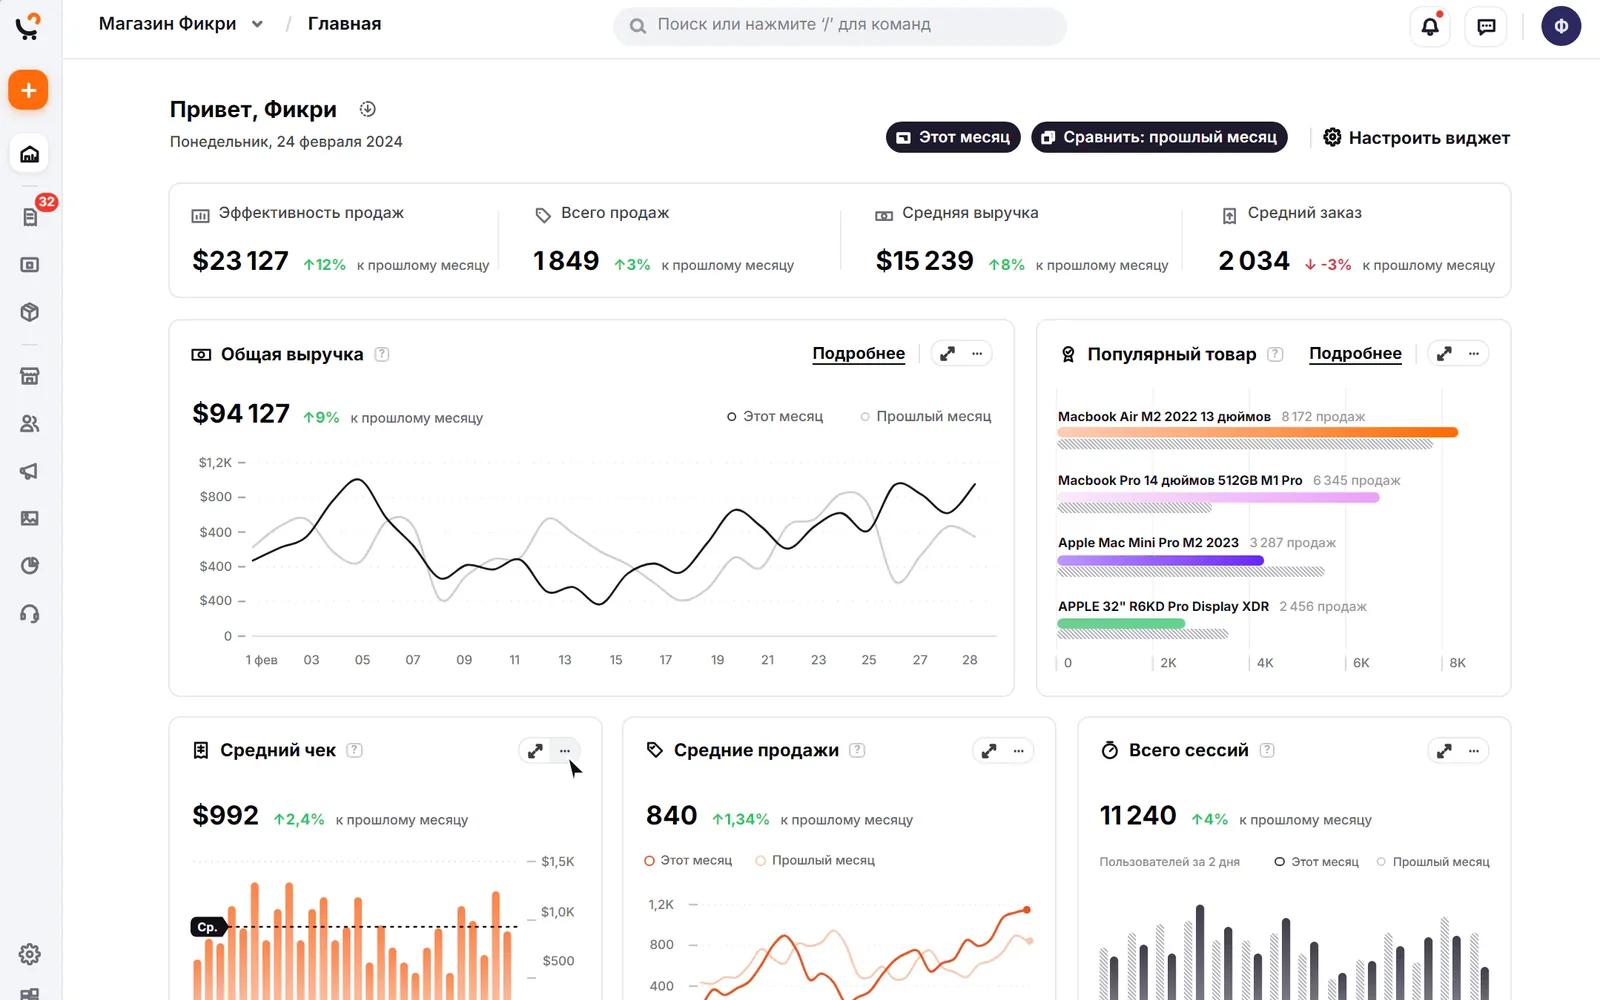Viewport: 1600px width, 1000px height.
Task: Open the messages chat icon
Action: (1486, 27)
